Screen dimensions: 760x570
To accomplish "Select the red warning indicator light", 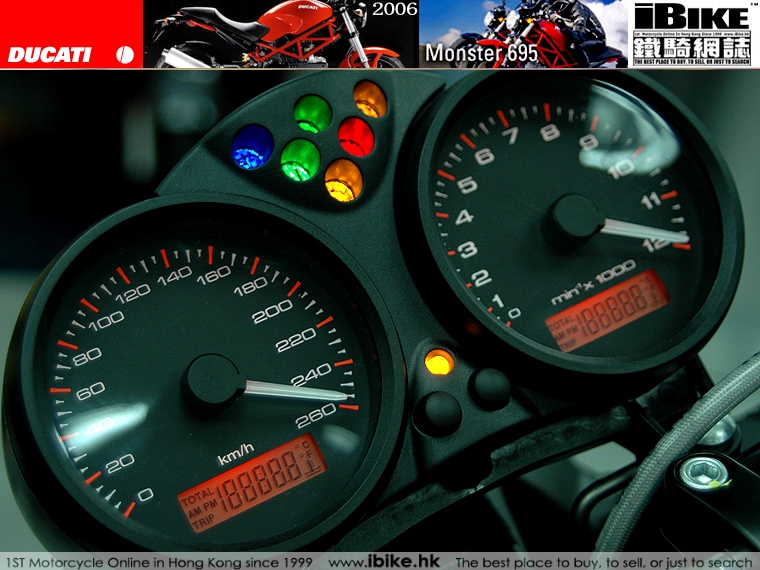I will pos(356,137).
